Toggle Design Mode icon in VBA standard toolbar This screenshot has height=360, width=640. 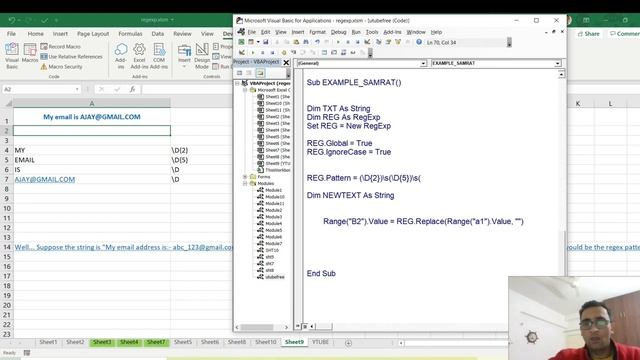click(x=367, y=42)
